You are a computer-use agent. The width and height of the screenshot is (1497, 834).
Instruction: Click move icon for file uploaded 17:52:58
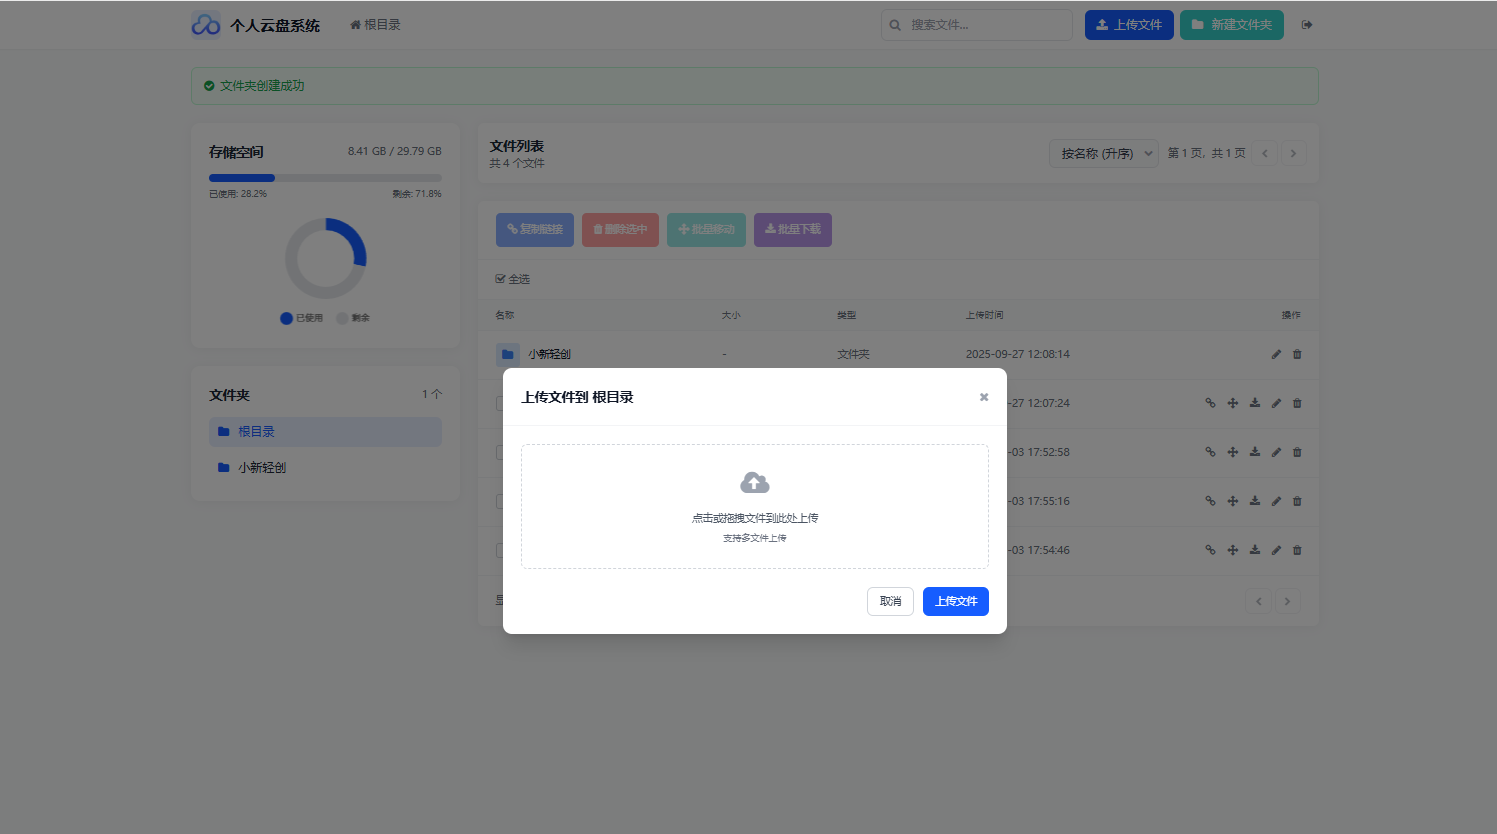click(x=1232, y=452)
